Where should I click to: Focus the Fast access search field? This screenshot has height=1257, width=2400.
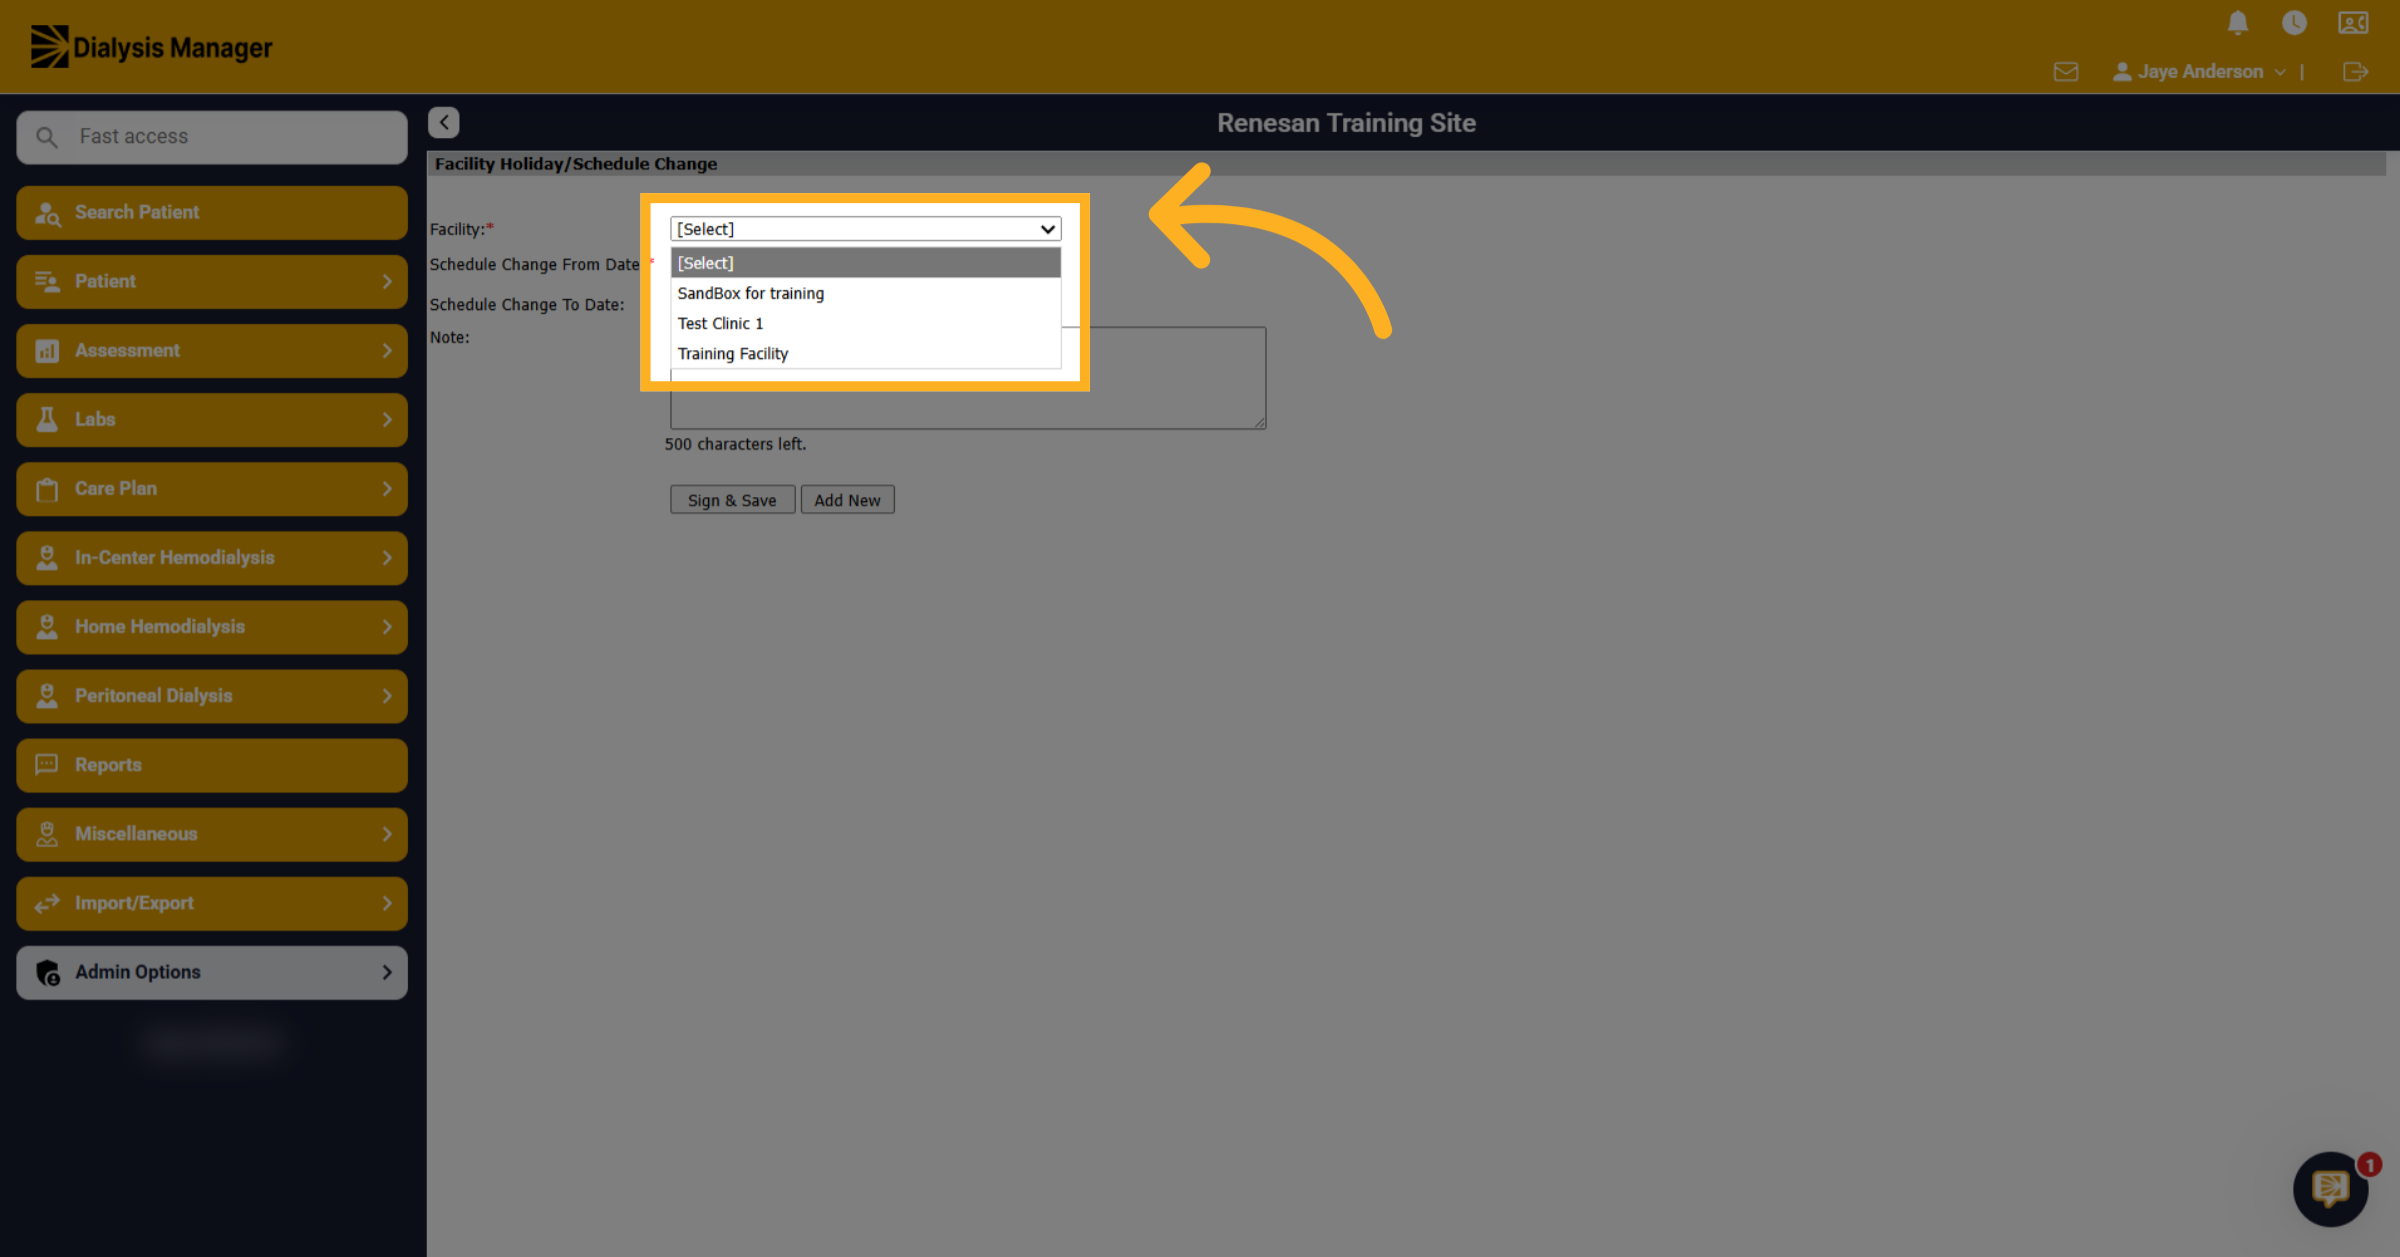tap(212, 136)
